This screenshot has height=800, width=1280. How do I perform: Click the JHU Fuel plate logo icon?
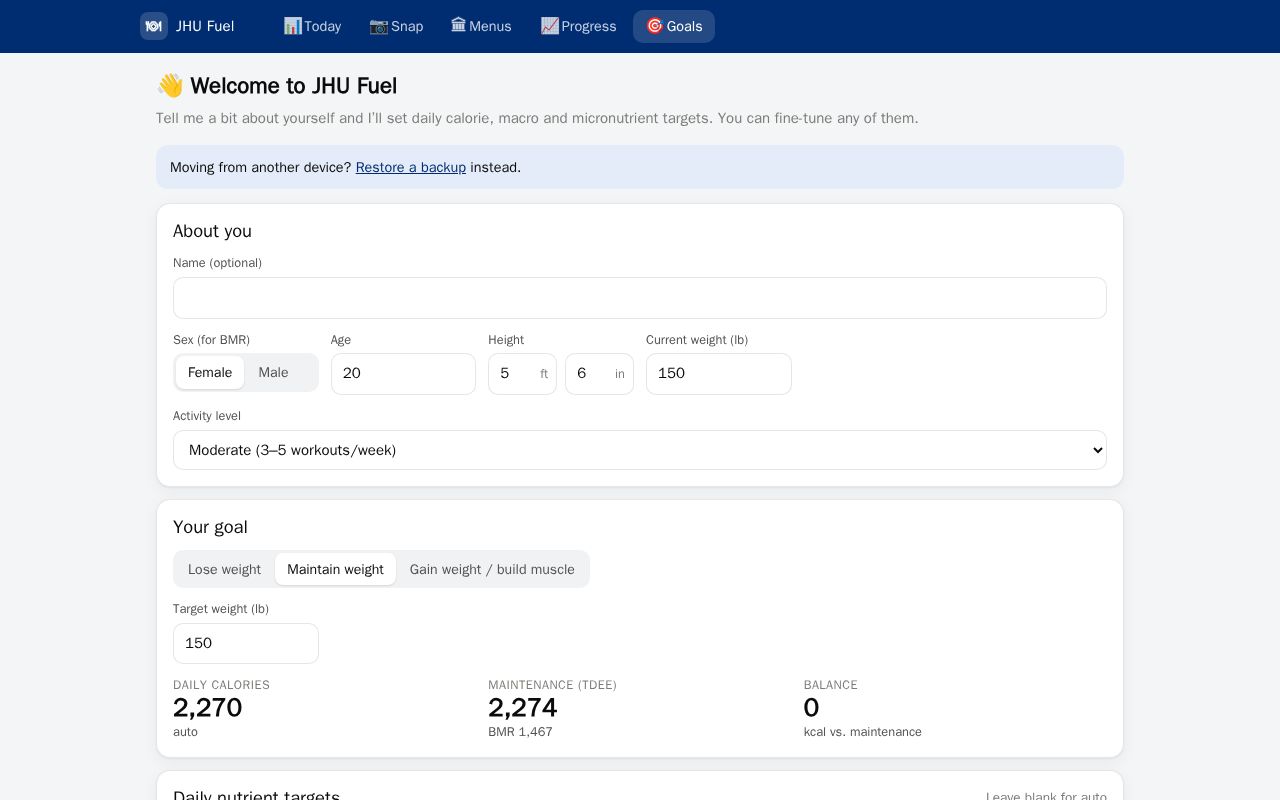(154, 26)
